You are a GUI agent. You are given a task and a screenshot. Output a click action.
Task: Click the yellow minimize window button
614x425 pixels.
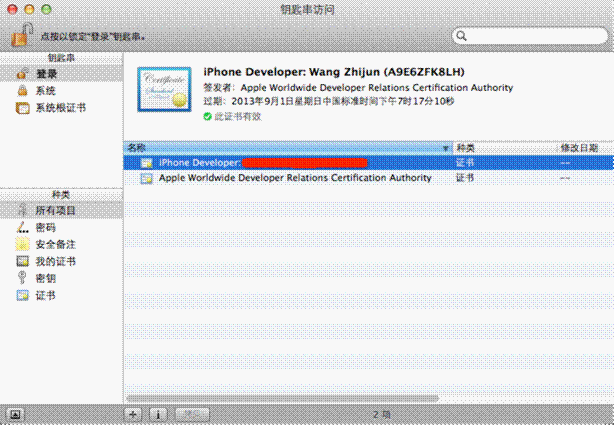pos(29,9)
